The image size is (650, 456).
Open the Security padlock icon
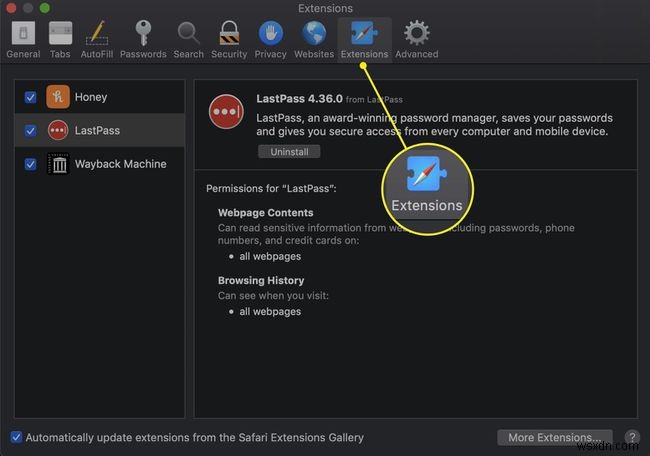pyautogui.click(x=229, y=33)
